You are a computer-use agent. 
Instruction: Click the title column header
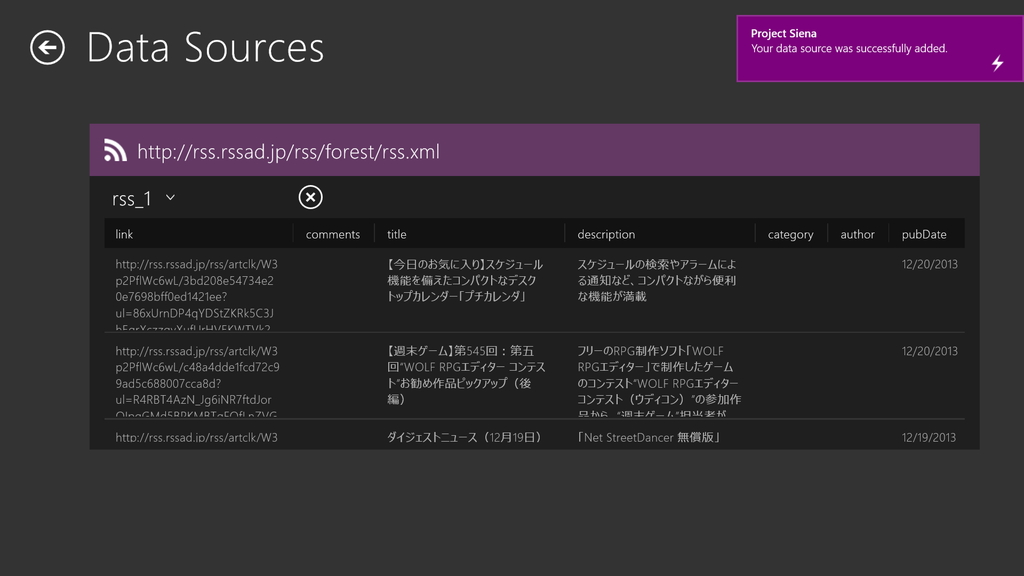[396, 233]
